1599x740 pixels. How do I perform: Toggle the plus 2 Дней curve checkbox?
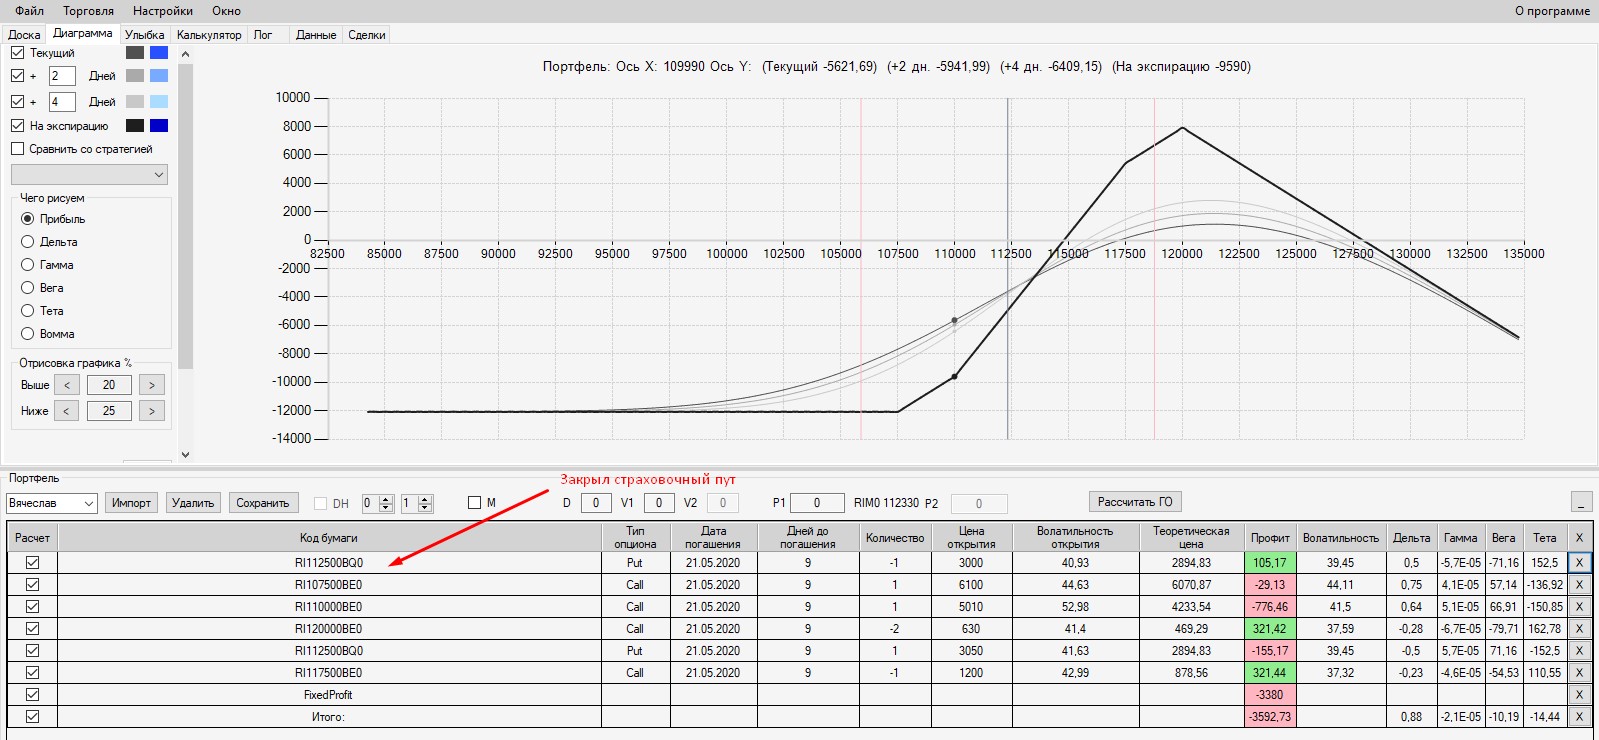(17, 76)
